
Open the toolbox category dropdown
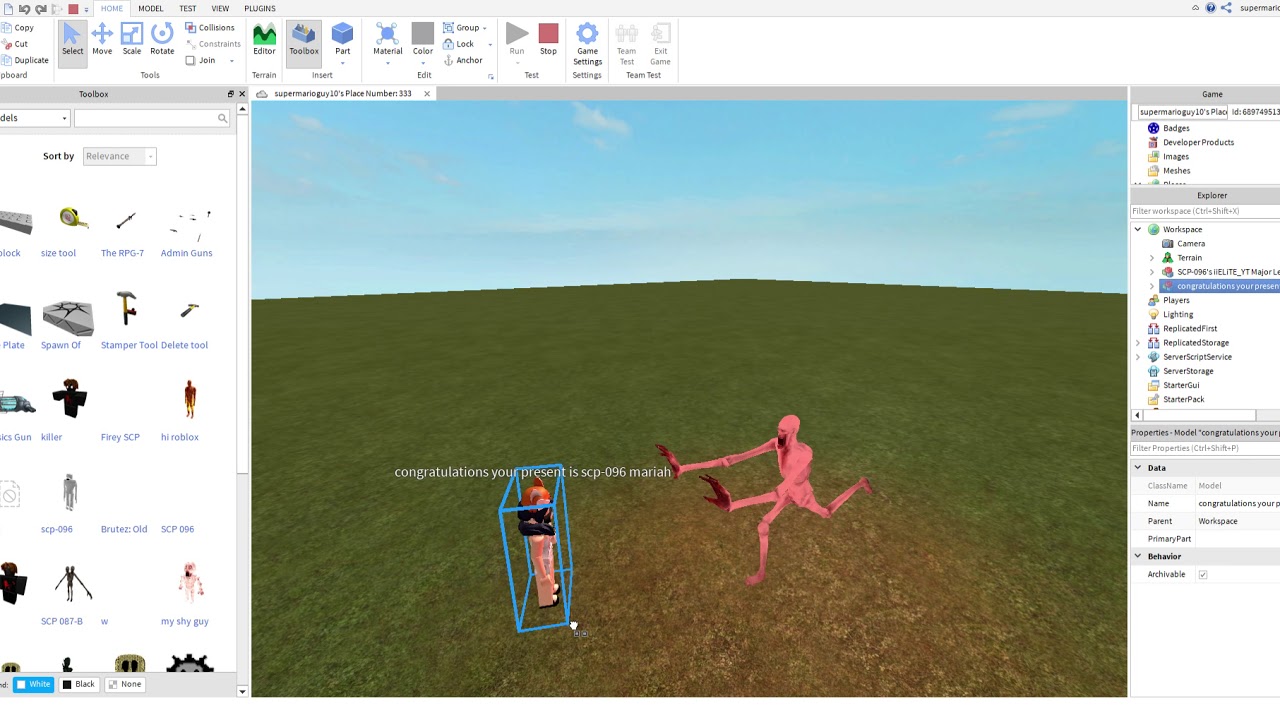34,118
